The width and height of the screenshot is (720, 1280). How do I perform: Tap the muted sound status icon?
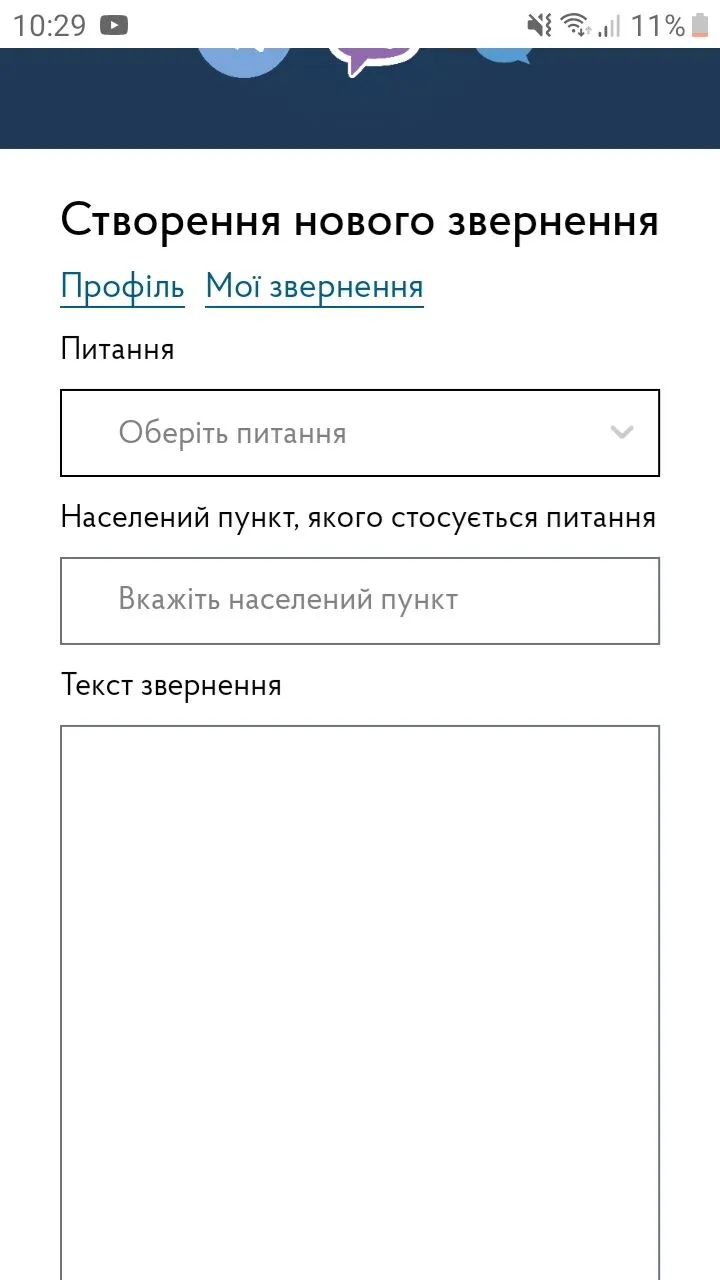tap(540, 25)
